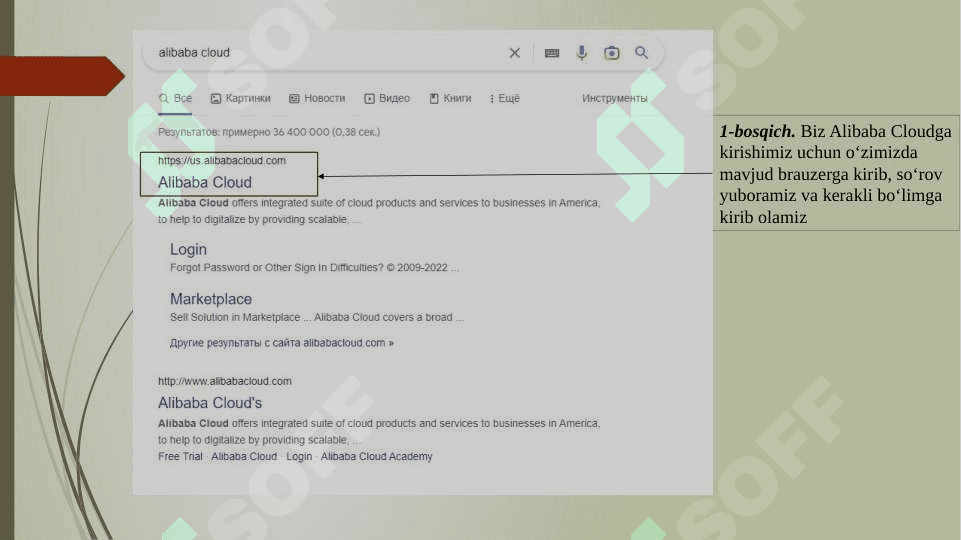Select the Видео tab
This screenshot has height=540, width=961.
pos(387,99)
